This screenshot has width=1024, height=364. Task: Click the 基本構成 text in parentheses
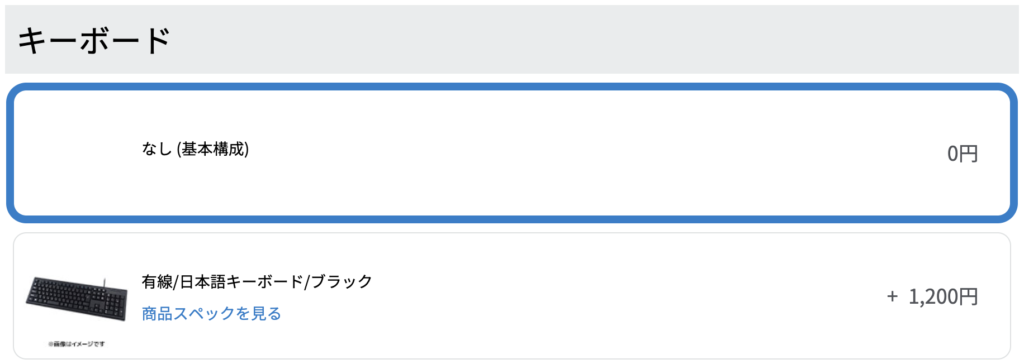[x=213, y=149]
